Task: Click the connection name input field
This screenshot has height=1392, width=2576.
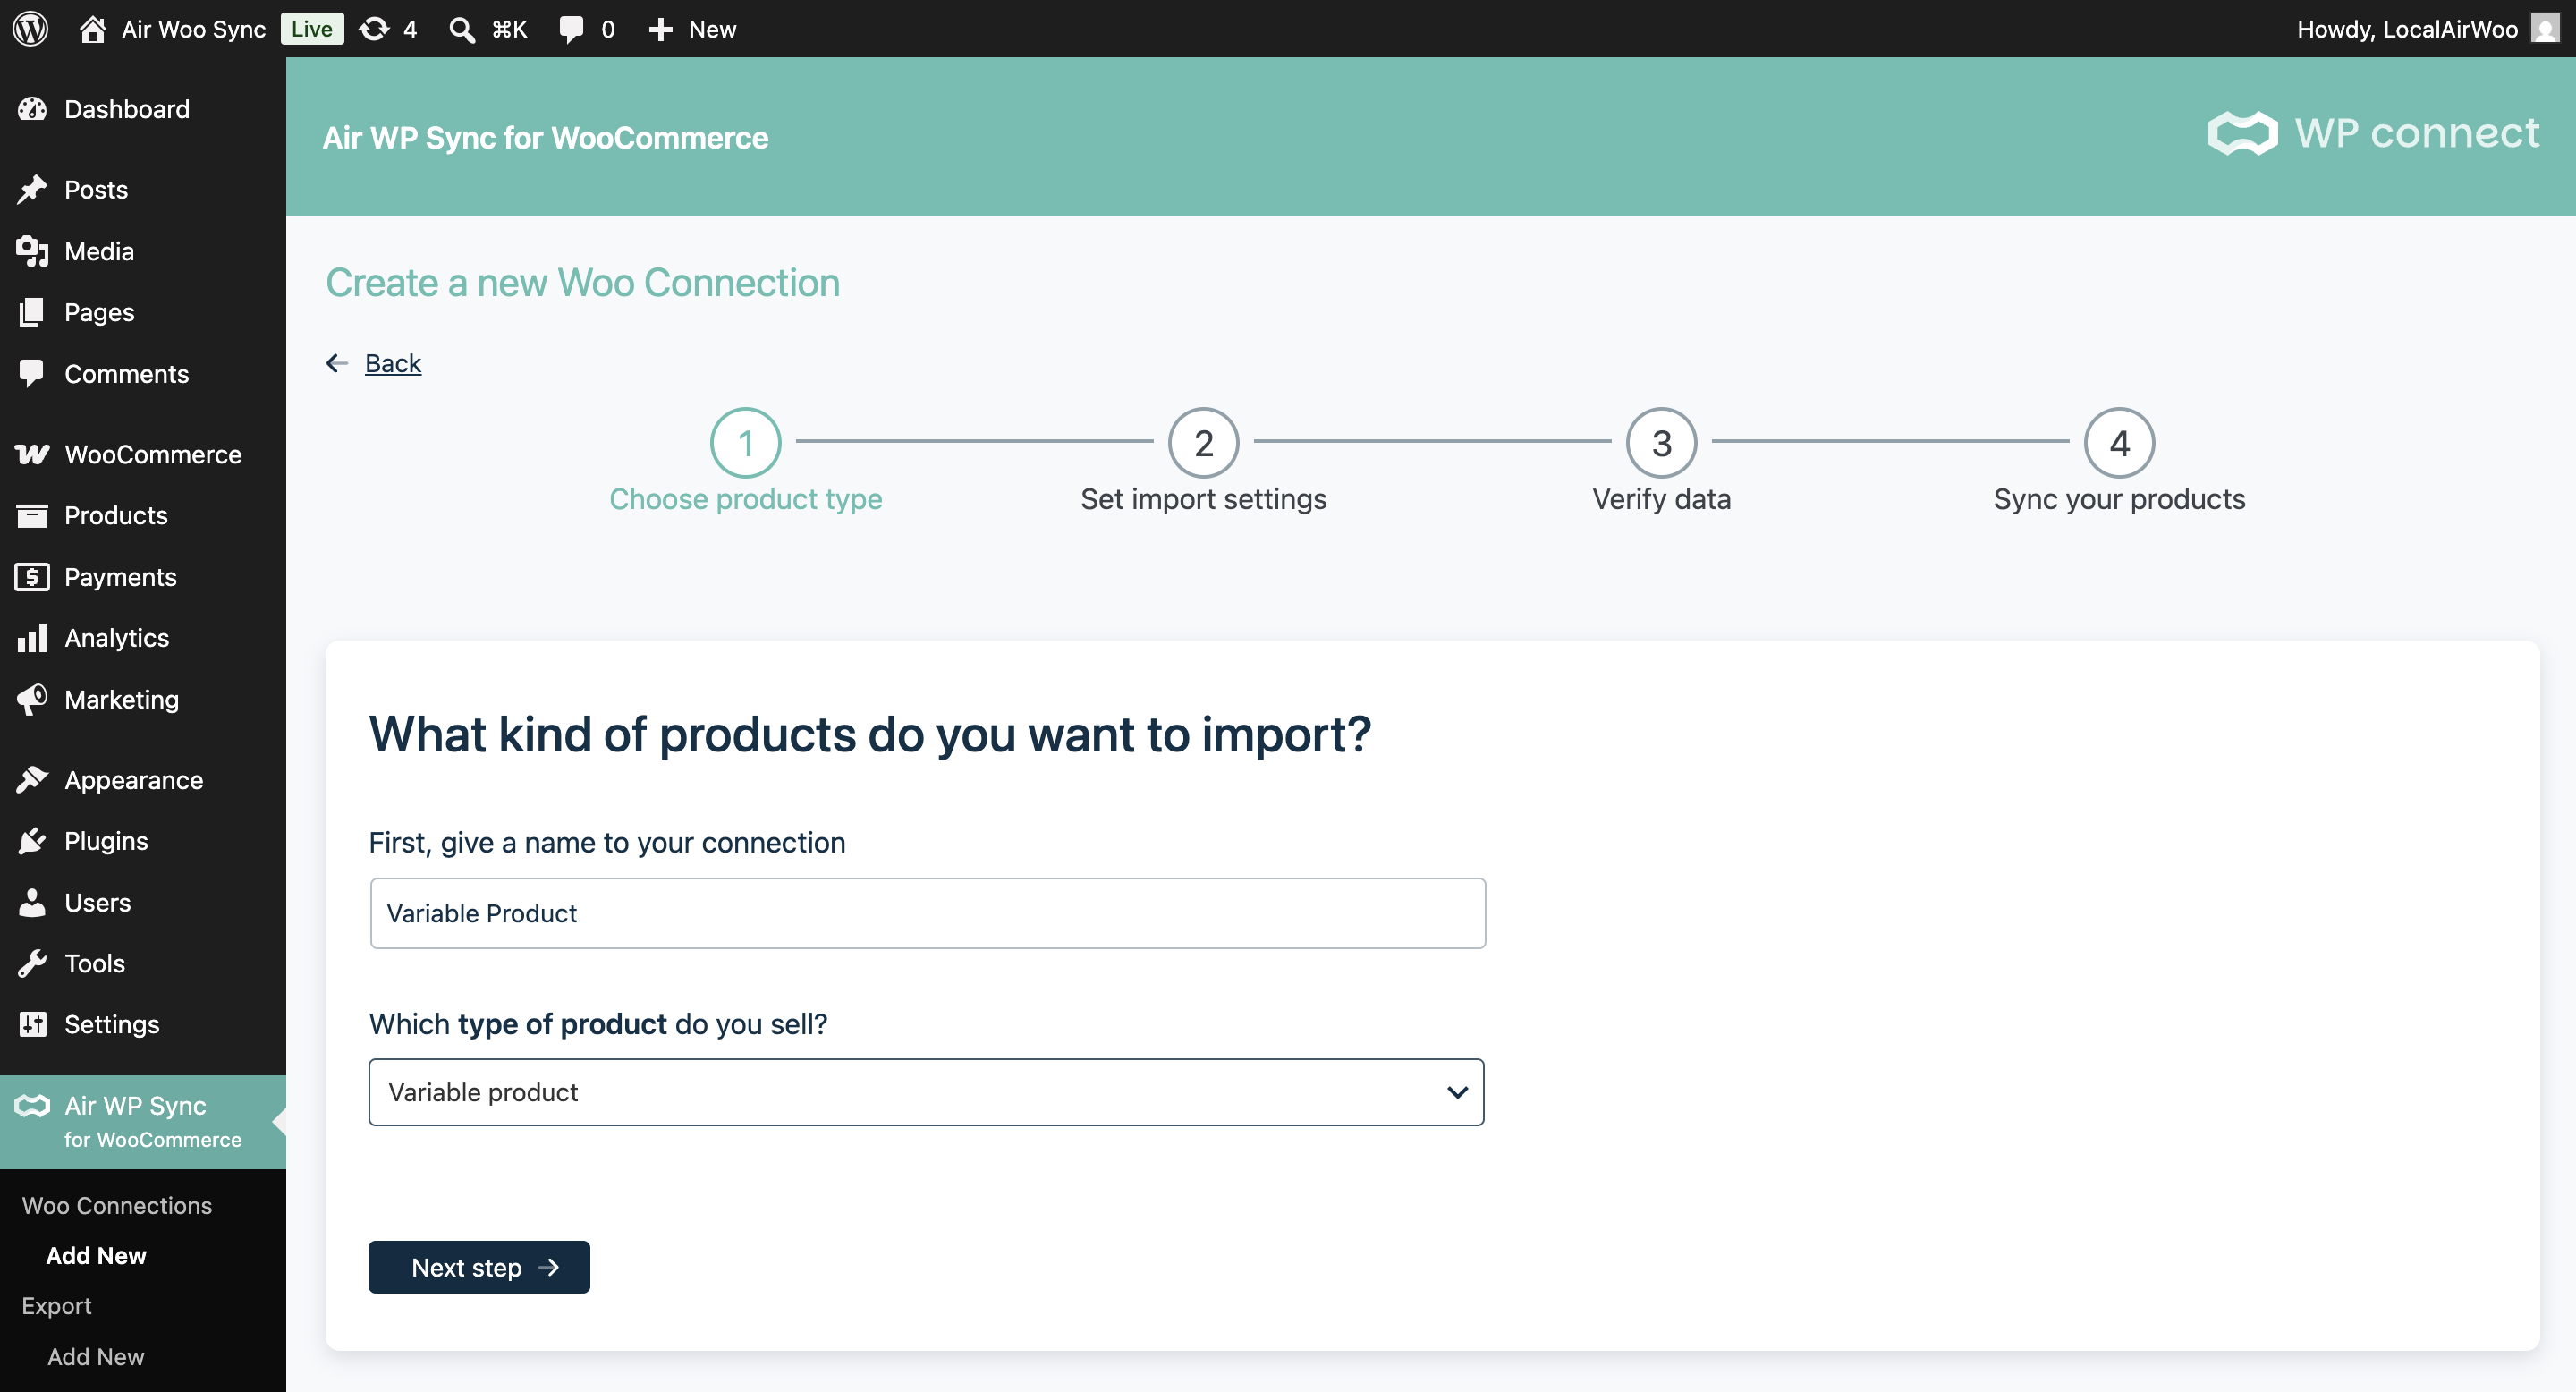Action: (x=927, y=913)
